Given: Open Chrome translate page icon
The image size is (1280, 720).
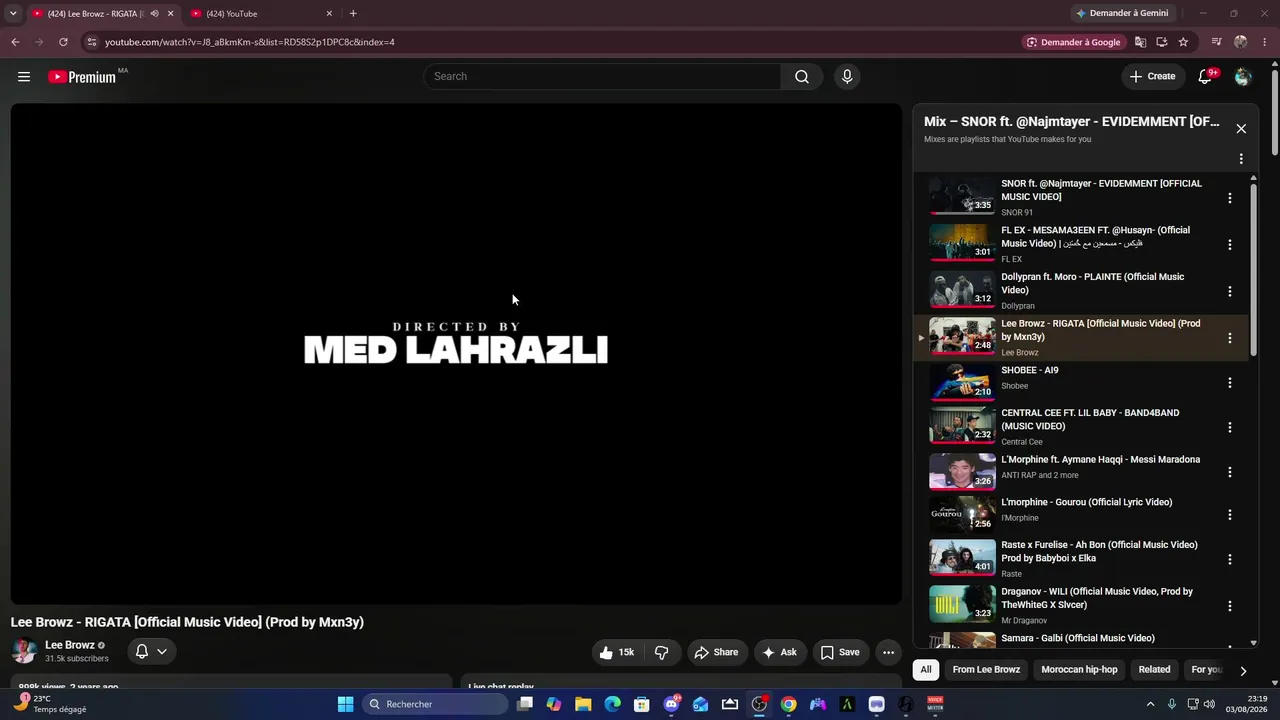Looking at the screenshot, I should click(x=1140, y=42).
